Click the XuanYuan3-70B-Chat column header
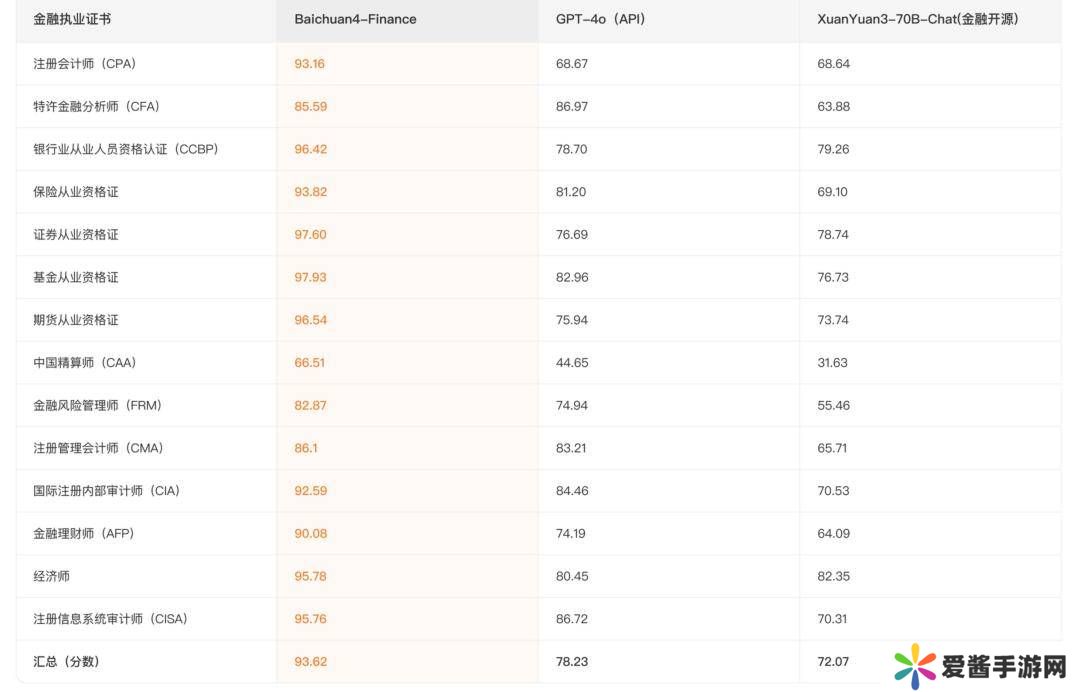Image resolution: width=1080 pixels, height=692 pixels. [x=917, y=19]
